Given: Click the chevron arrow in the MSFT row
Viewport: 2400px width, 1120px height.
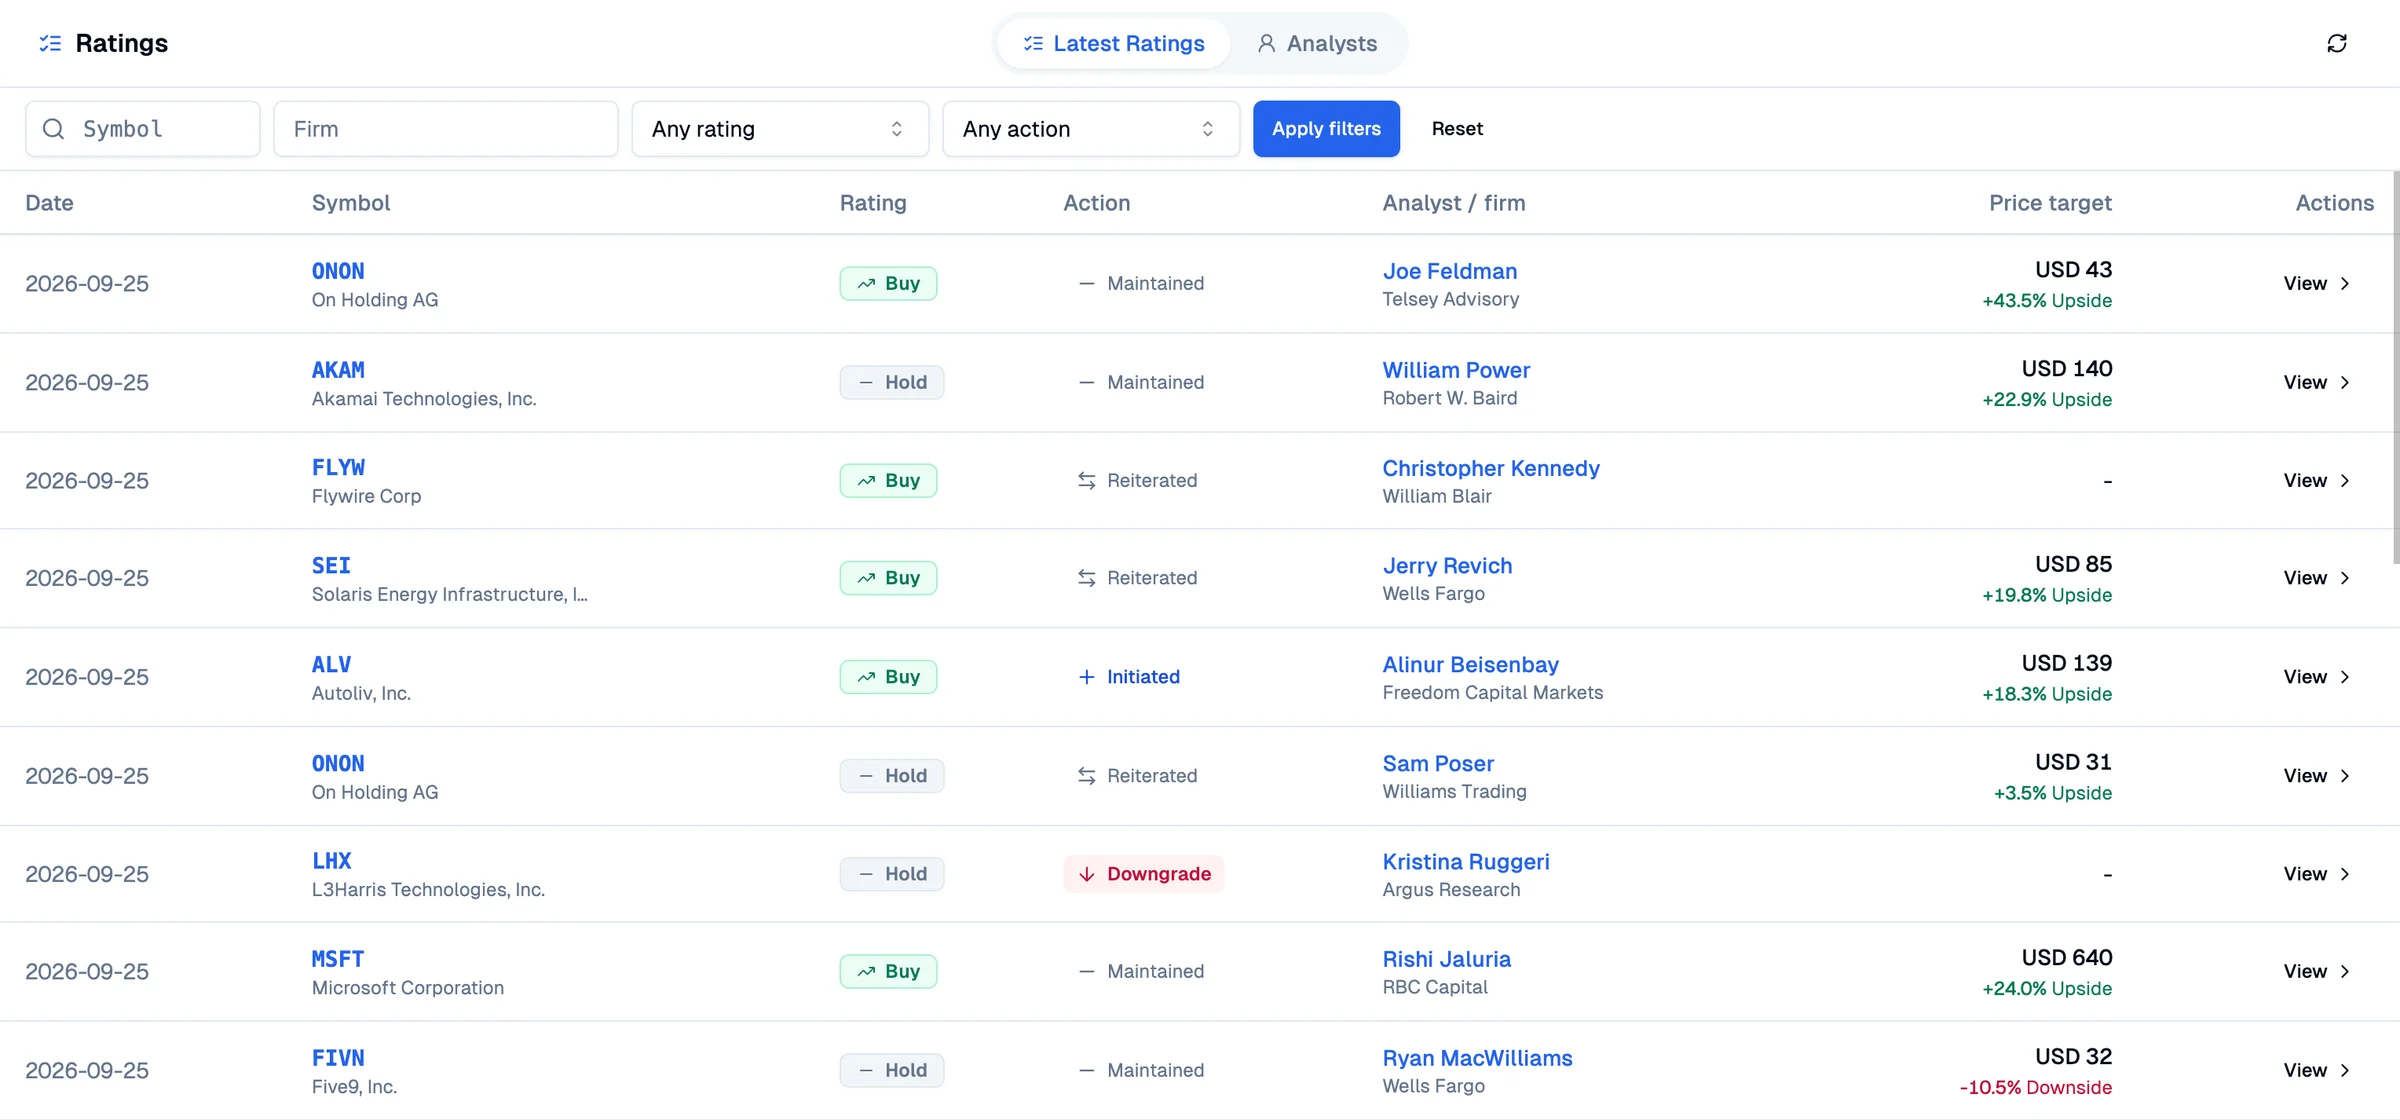Looking at the screenshot, I should point(2345,972).
